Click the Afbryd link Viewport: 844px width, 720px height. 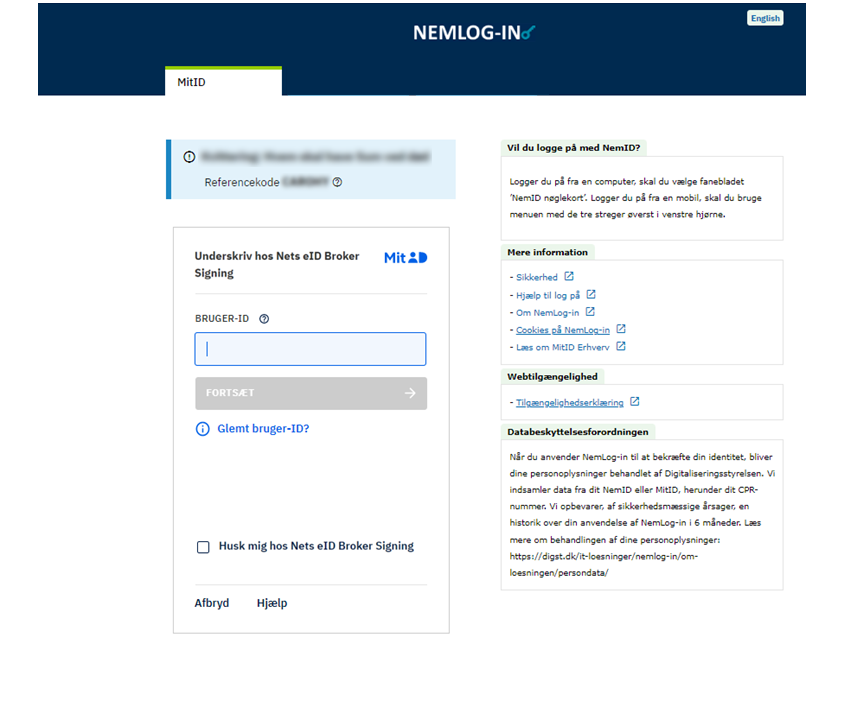tap(212, 603)
